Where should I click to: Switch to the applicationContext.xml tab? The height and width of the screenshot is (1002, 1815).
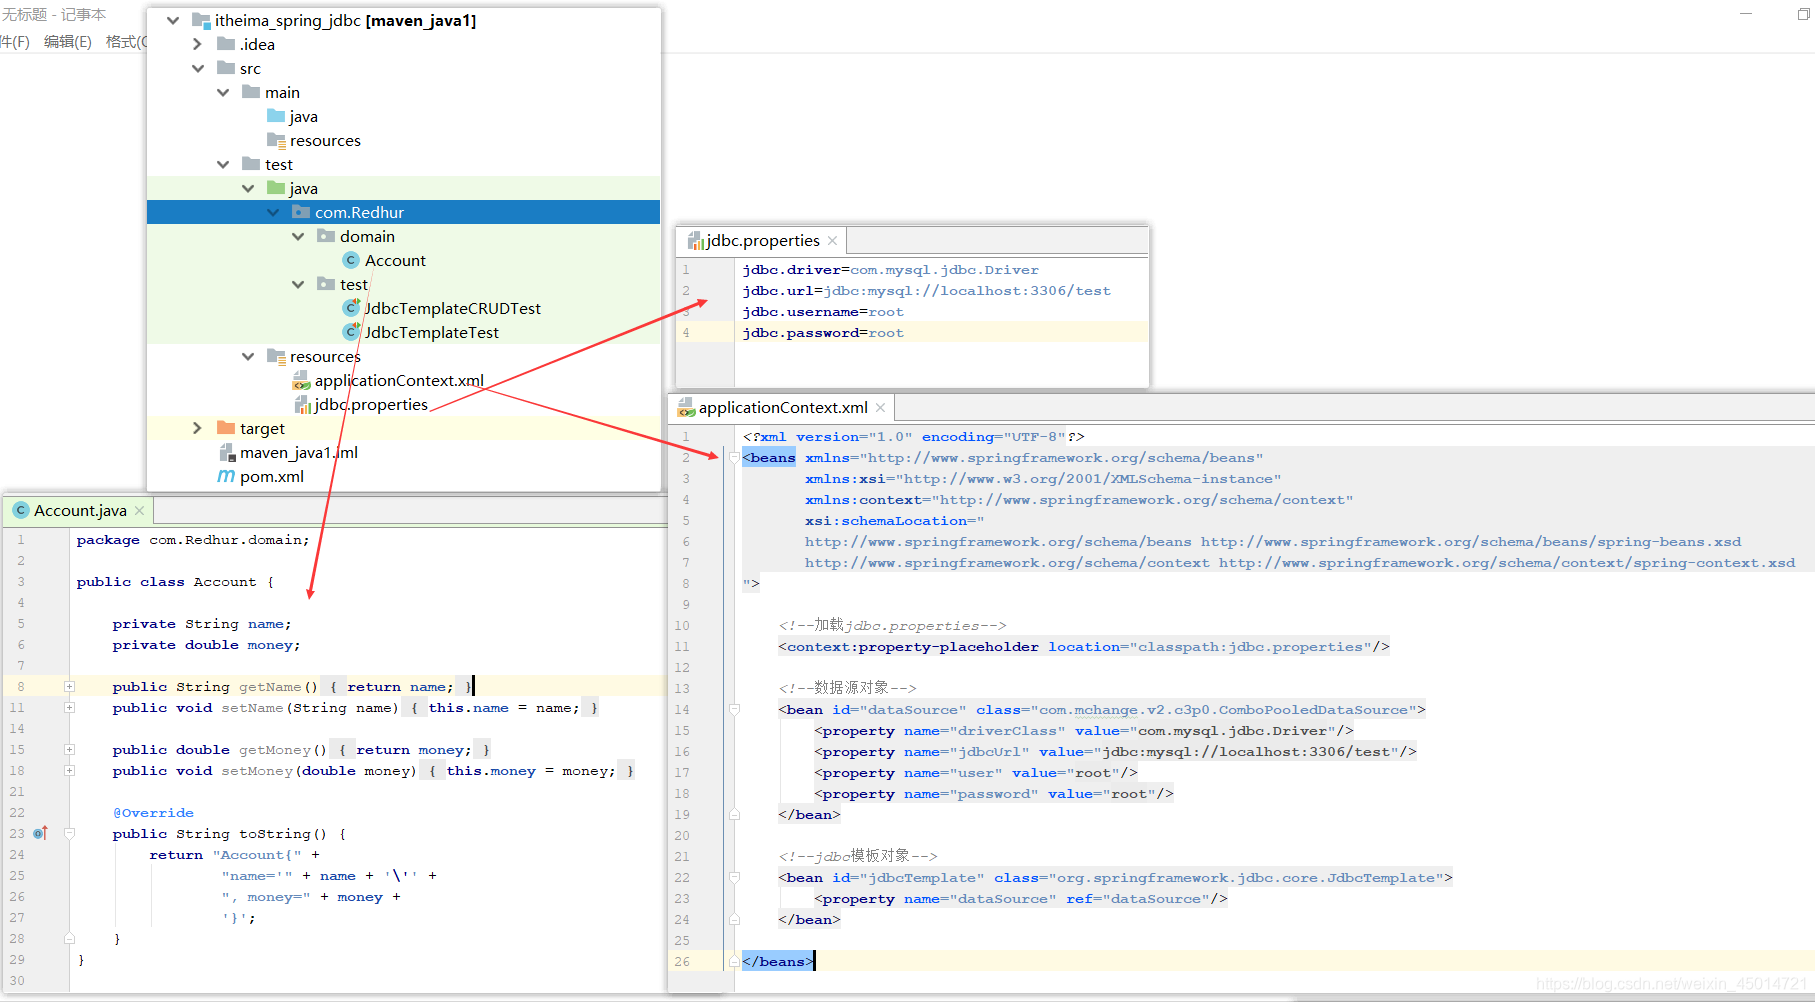(781, 407)
